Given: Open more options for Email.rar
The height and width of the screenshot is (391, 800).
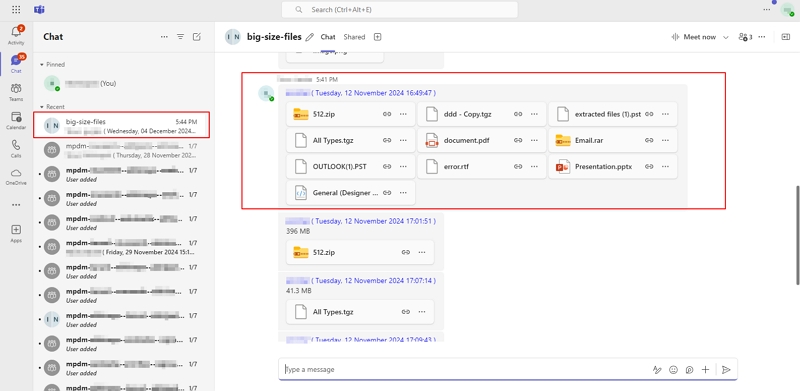Looking at the screenshot, I should pyautogui.click(x=665, y=140).
